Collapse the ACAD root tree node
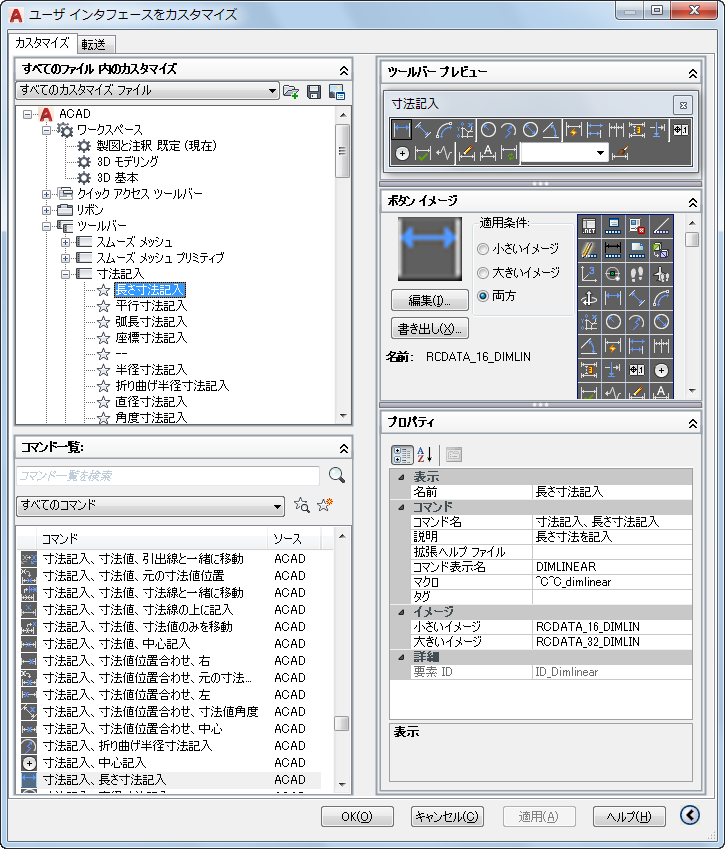 [28, 114]
